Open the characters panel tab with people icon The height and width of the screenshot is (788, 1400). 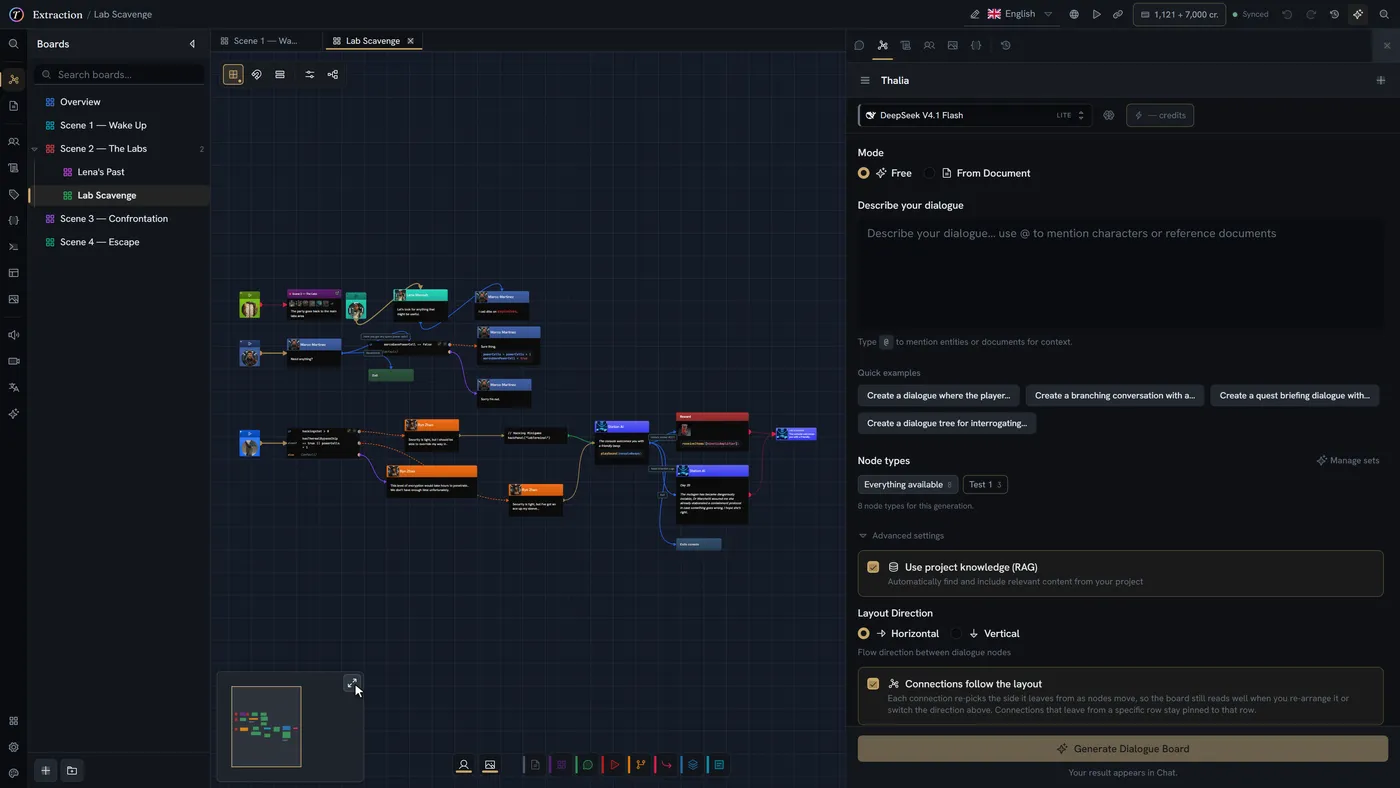pos(929,45)
